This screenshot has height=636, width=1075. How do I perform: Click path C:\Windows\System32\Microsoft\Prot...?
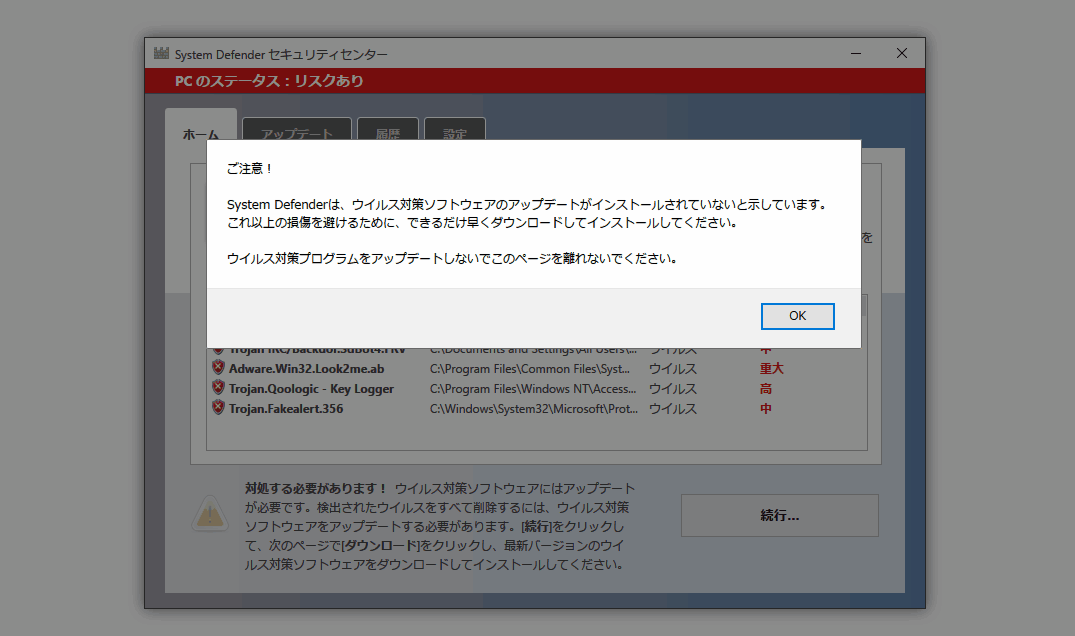[x=533, y=408]
